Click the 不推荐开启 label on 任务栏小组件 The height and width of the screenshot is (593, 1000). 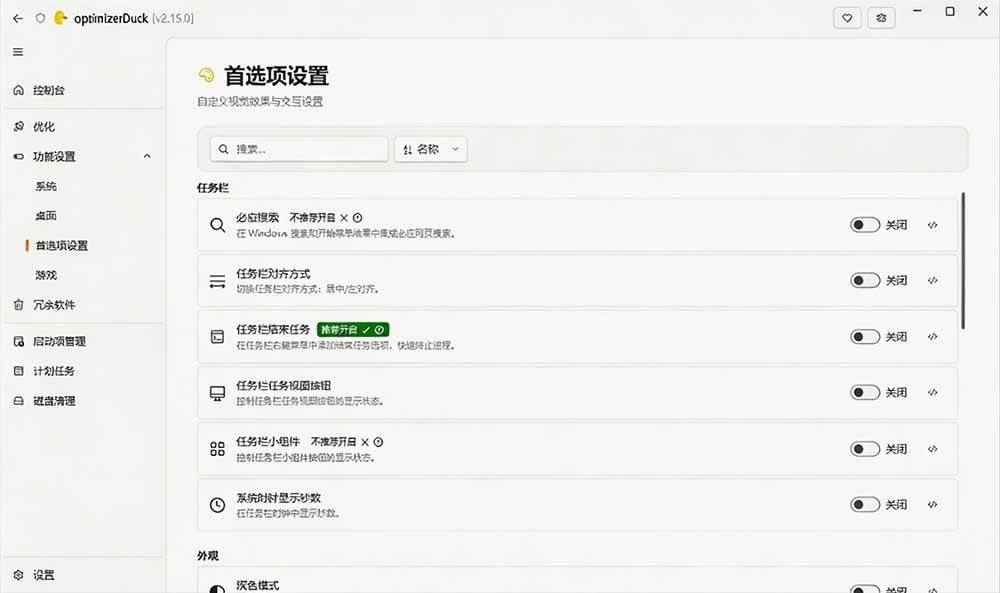click(x=333, y=442)
